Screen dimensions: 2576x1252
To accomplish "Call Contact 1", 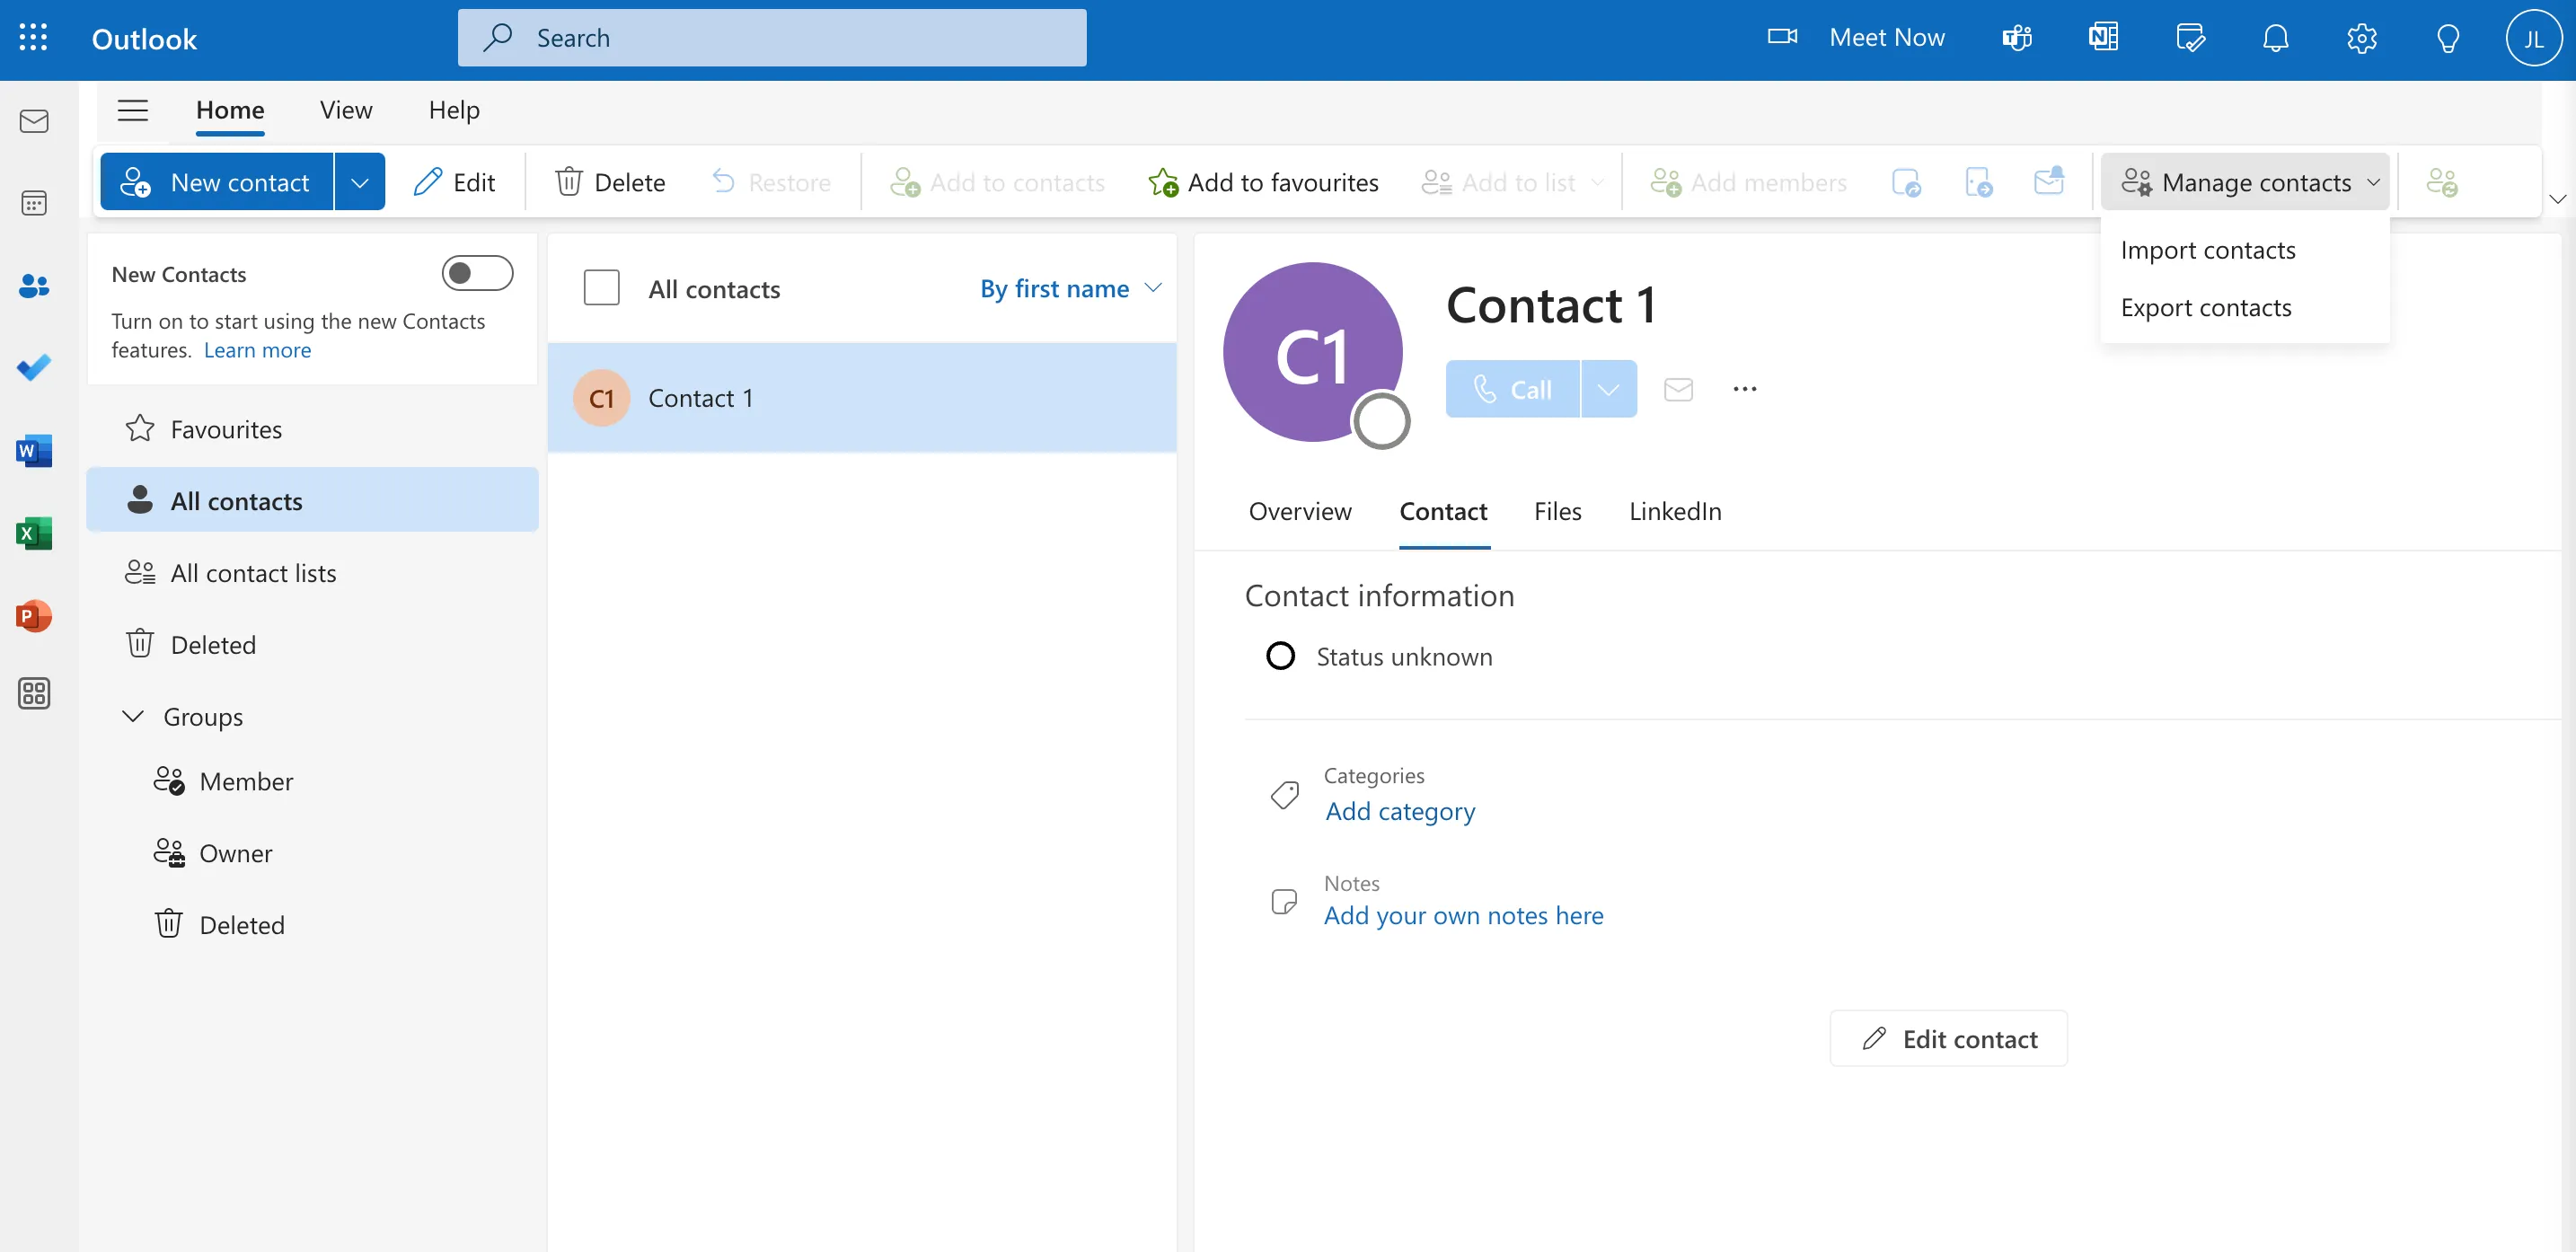I will pos(1512,389).
